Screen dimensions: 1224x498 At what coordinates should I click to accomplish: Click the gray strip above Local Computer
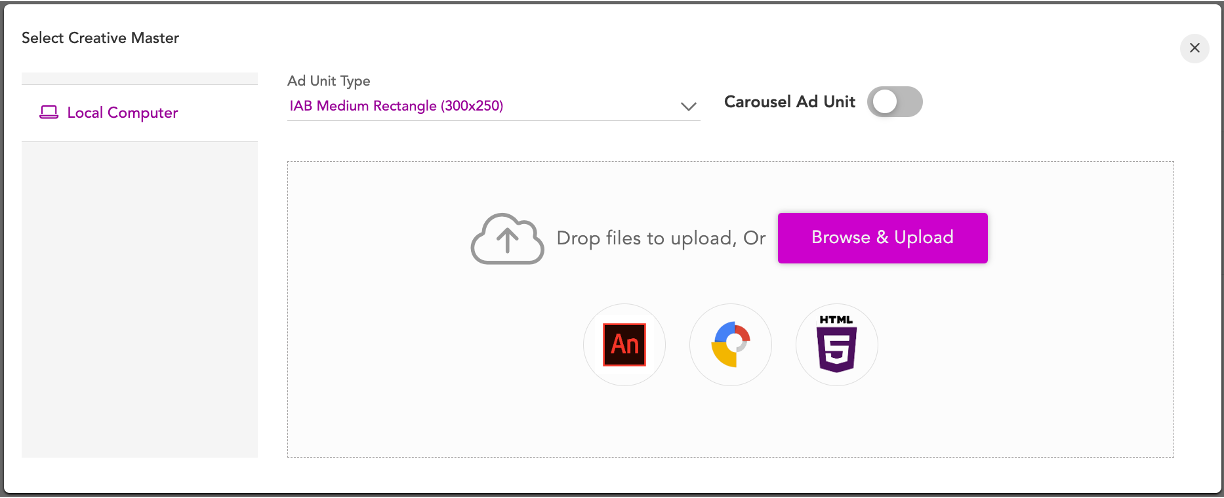pyautogui.click(x=140, y=78)
